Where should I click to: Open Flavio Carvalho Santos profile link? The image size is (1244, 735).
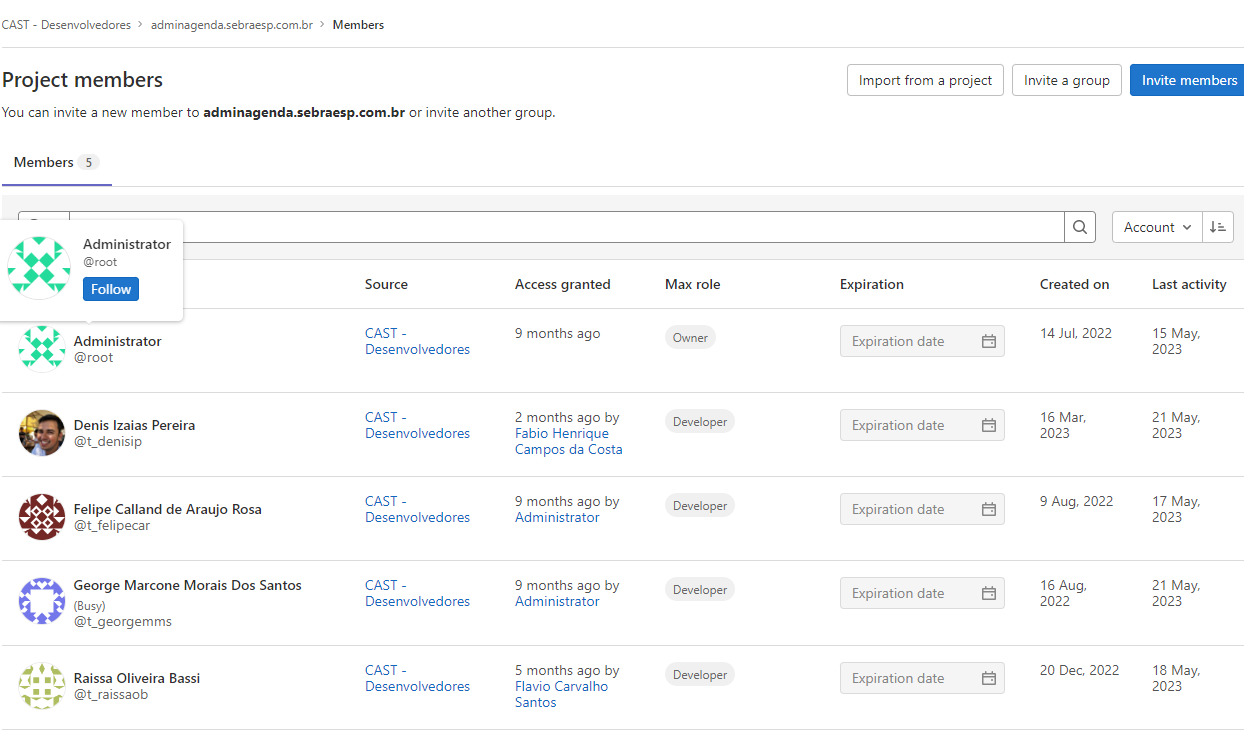tap(561, 694)
